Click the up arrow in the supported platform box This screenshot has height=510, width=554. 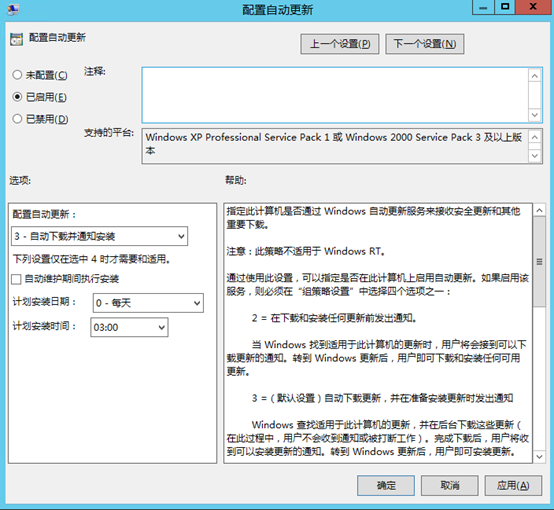point(535,137)
